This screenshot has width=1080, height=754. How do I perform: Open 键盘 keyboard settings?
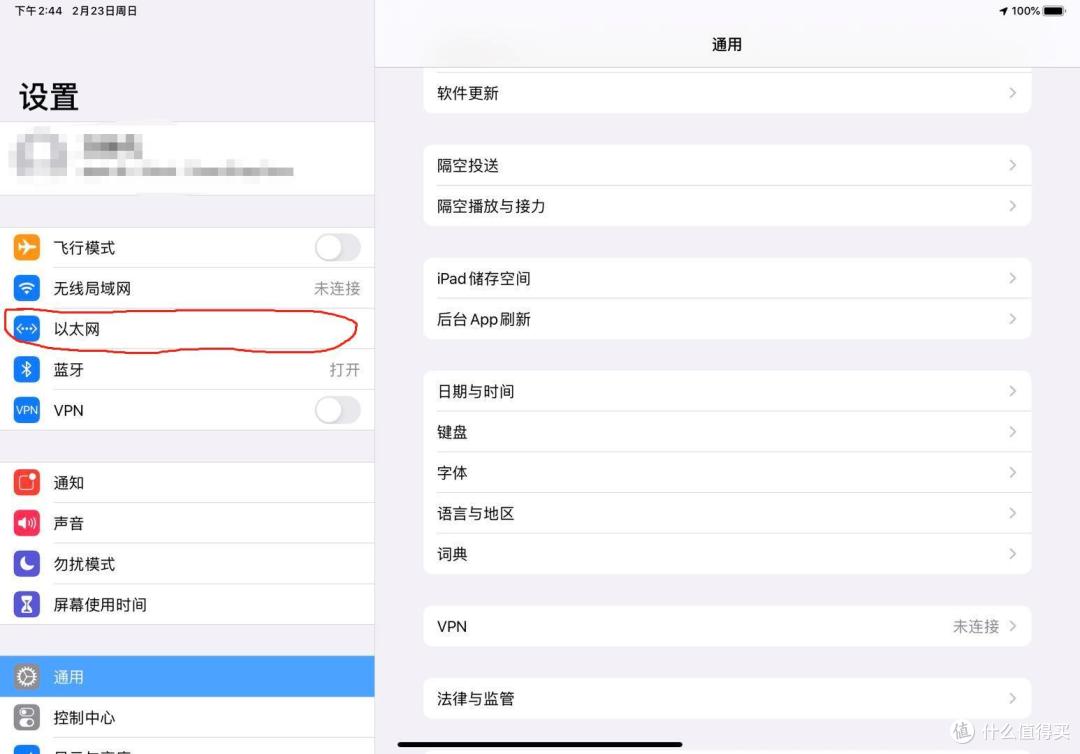click(727, 432)
